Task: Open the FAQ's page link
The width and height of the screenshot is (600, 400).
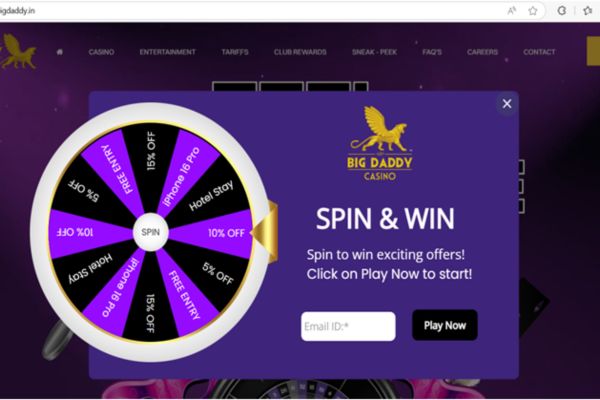Action: (432, 52)
